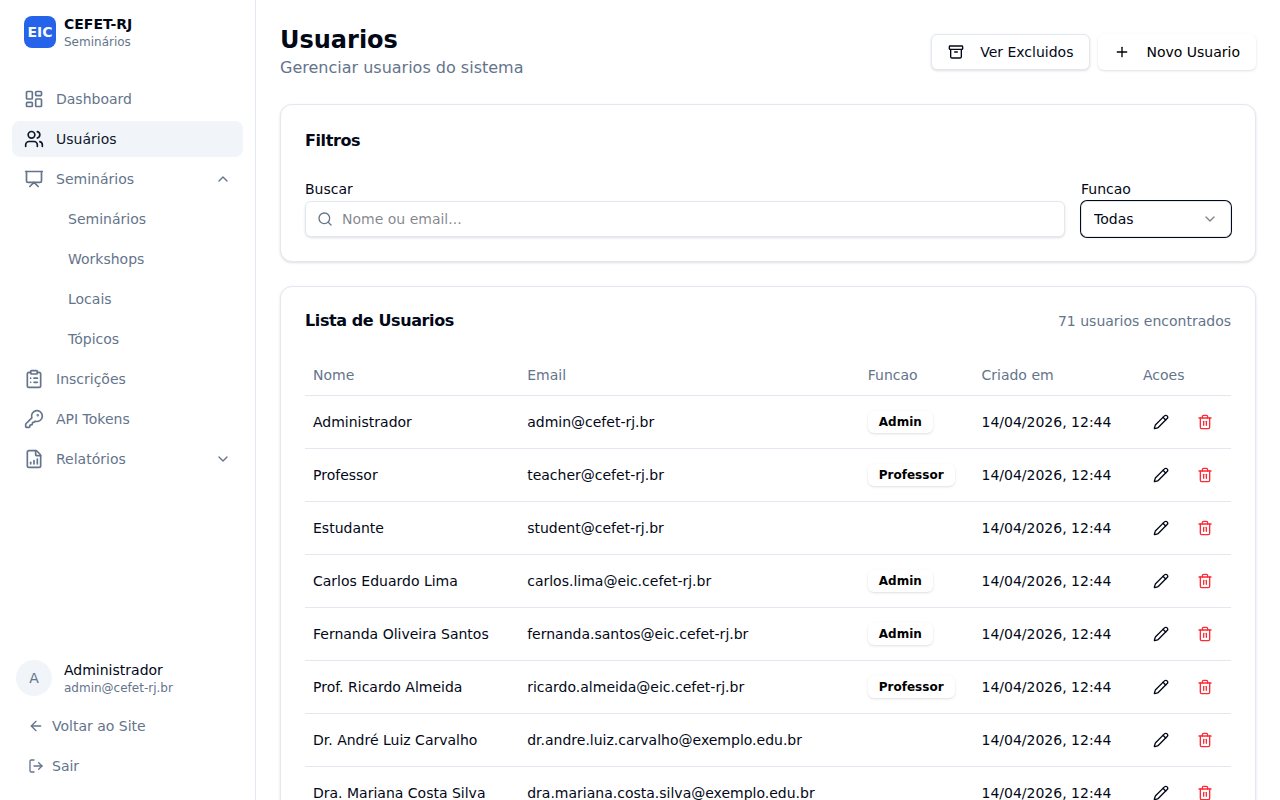The height and width of the screenshot is (800, 1280).
Task: Delete the Administrador user with trash icon
Action: 1205,422
